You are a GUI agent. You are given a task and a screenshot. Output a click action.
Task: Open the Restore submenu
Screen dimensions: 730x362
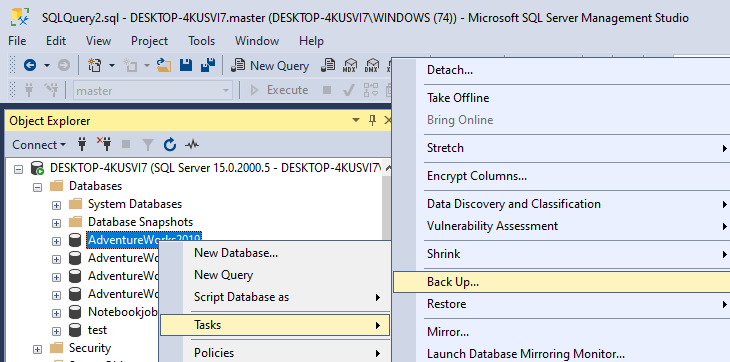pos(561,304)
